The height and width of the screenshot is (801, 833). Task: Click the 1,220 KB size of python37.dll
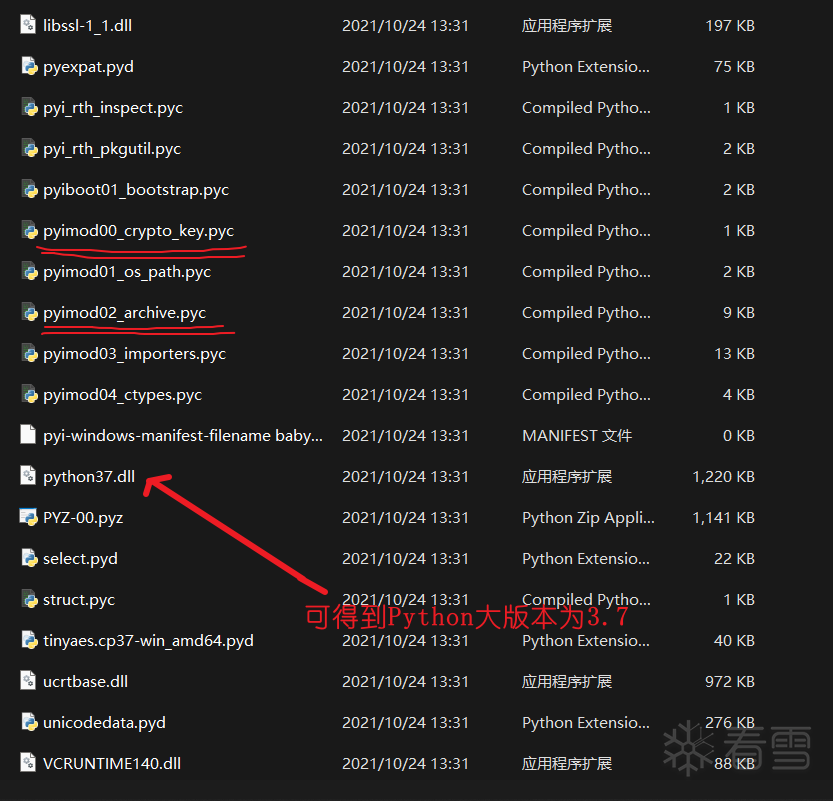point(724,476)
